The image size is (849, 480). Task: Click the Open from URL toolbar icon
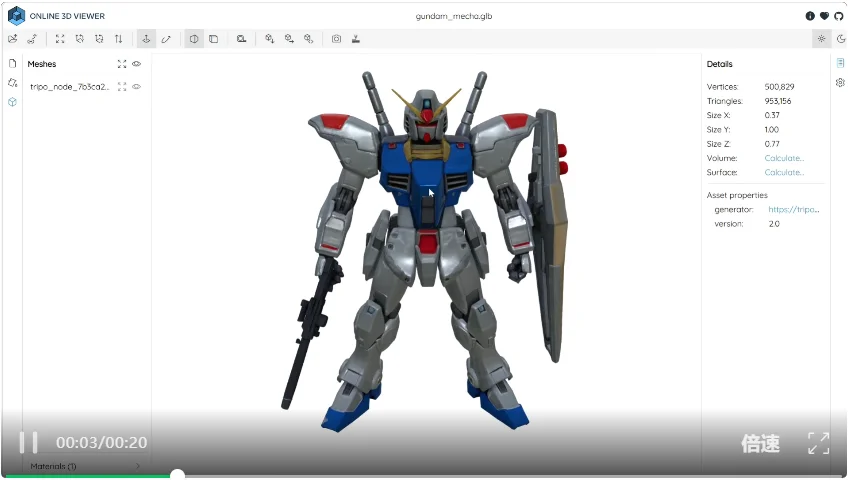coord(32,39)
